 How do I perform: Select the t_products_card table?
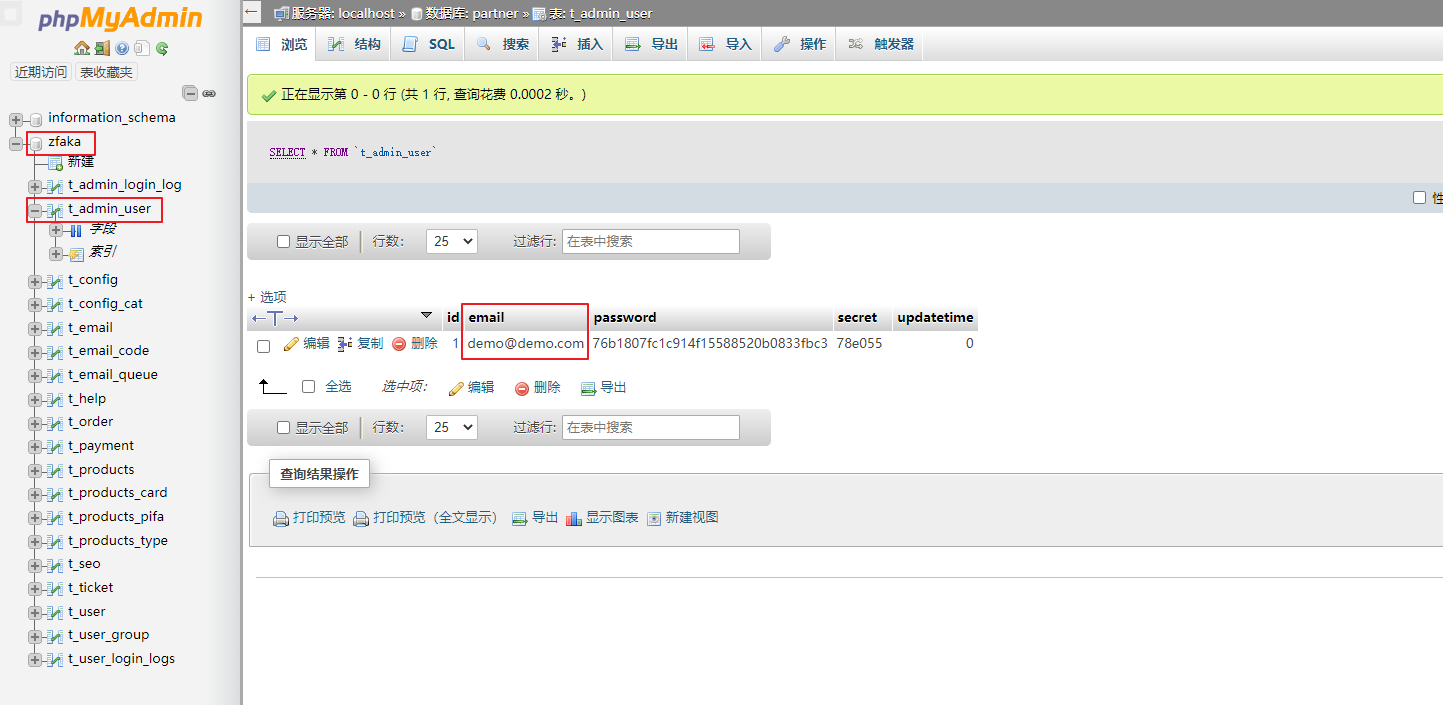click(x=117, y=493)
